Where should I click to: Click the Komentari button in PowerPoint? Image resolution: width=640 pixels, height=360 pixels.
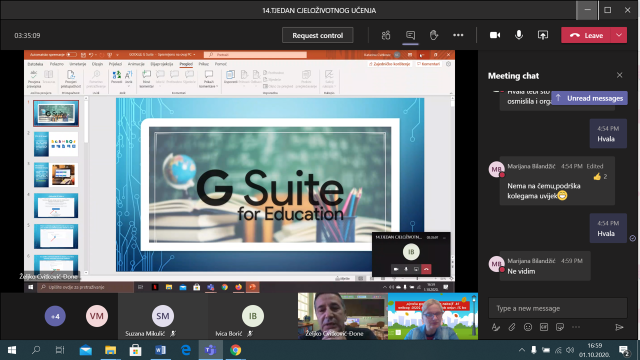click(x=429, y=64)
